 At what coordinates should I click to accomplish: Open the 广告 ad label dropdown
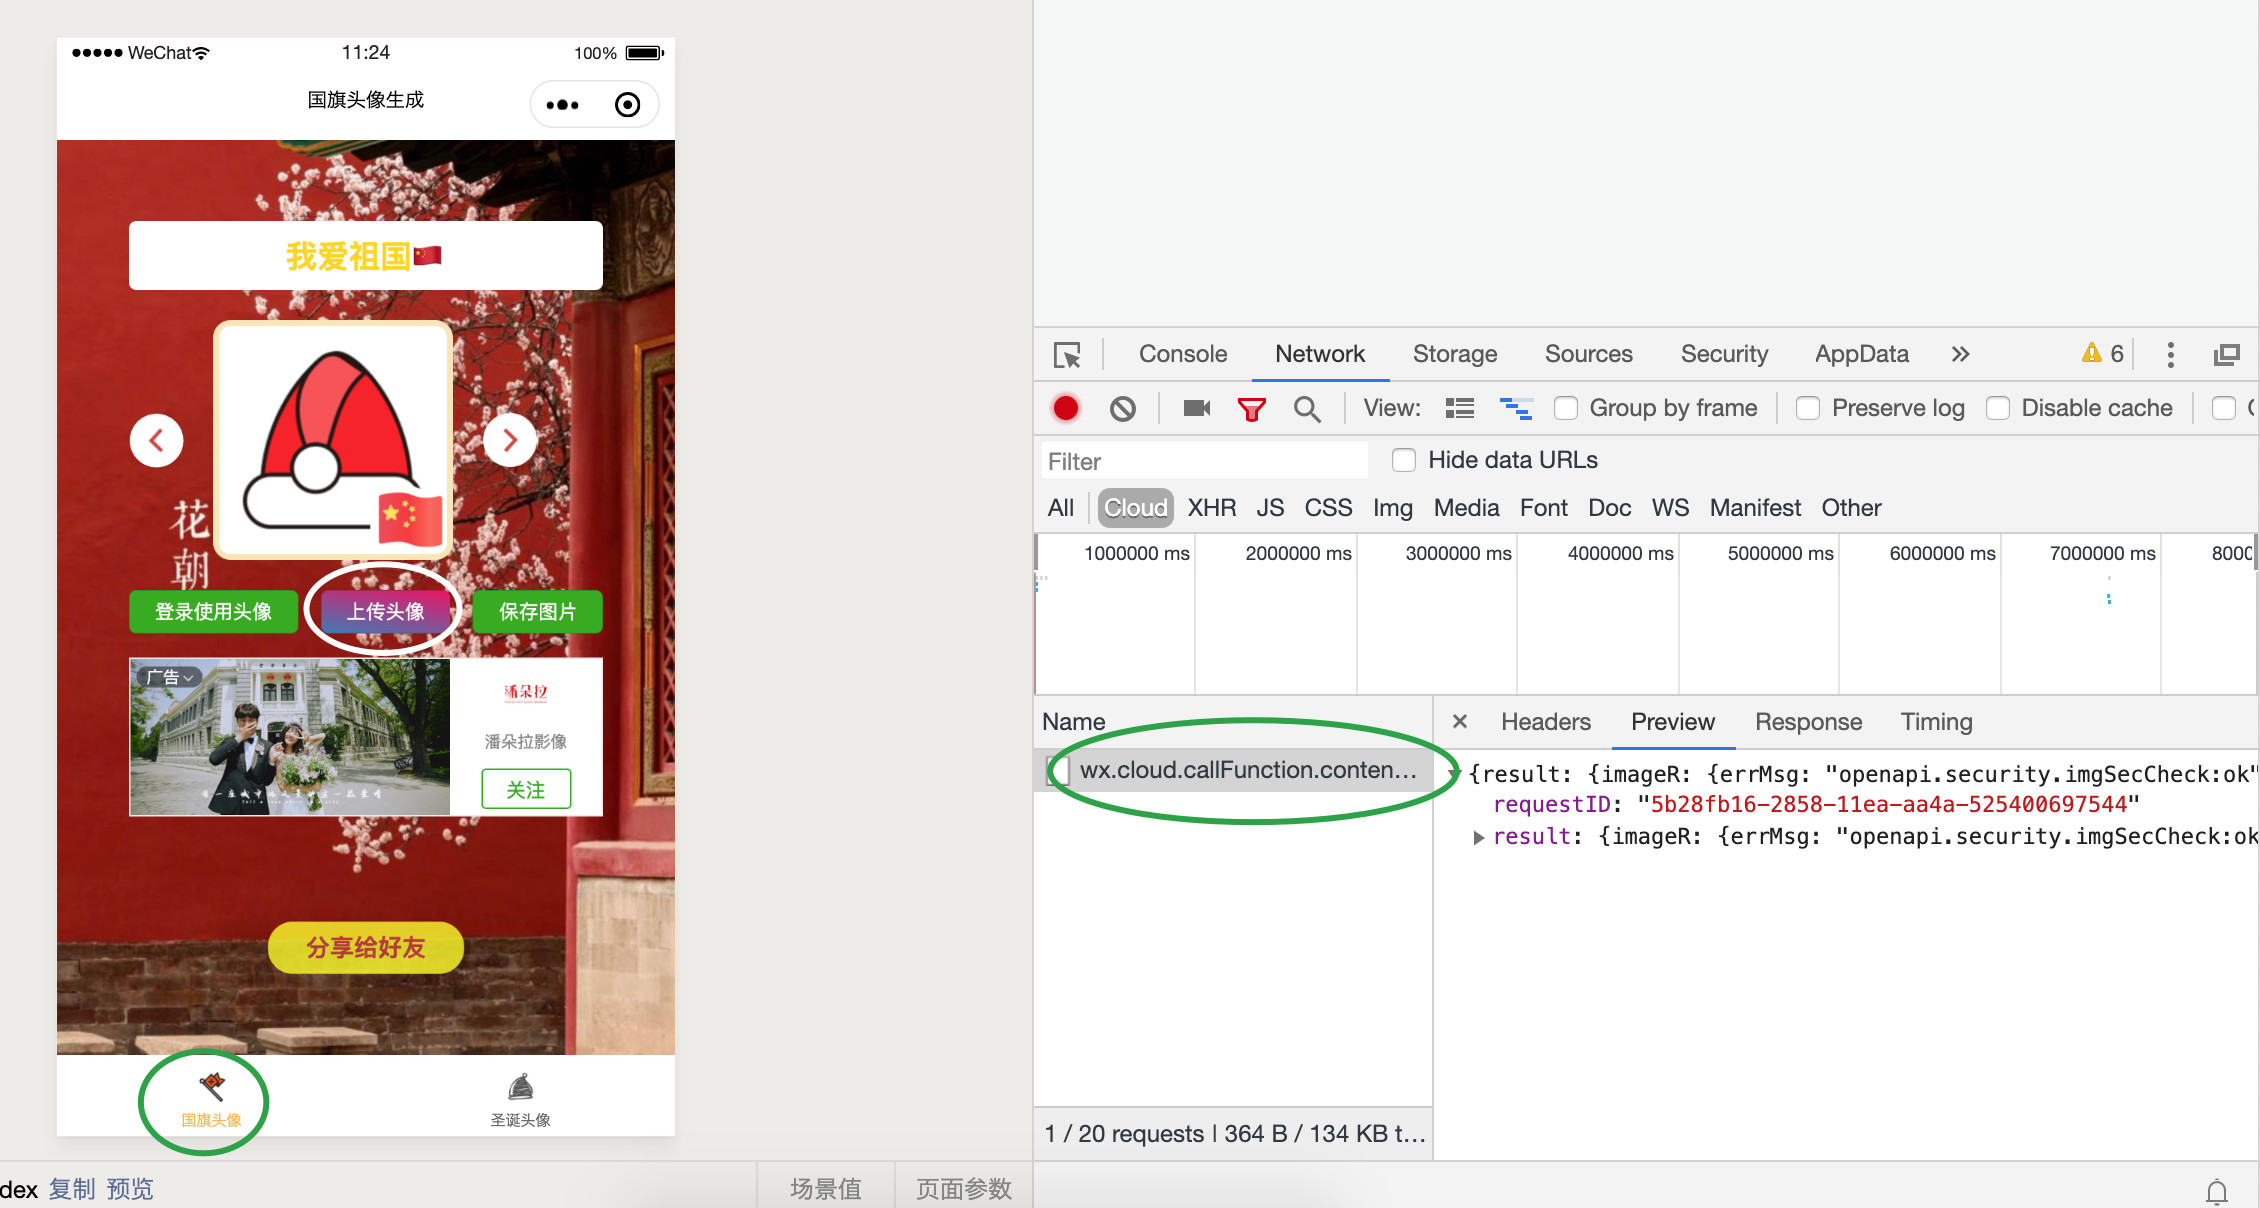(170, 677)
